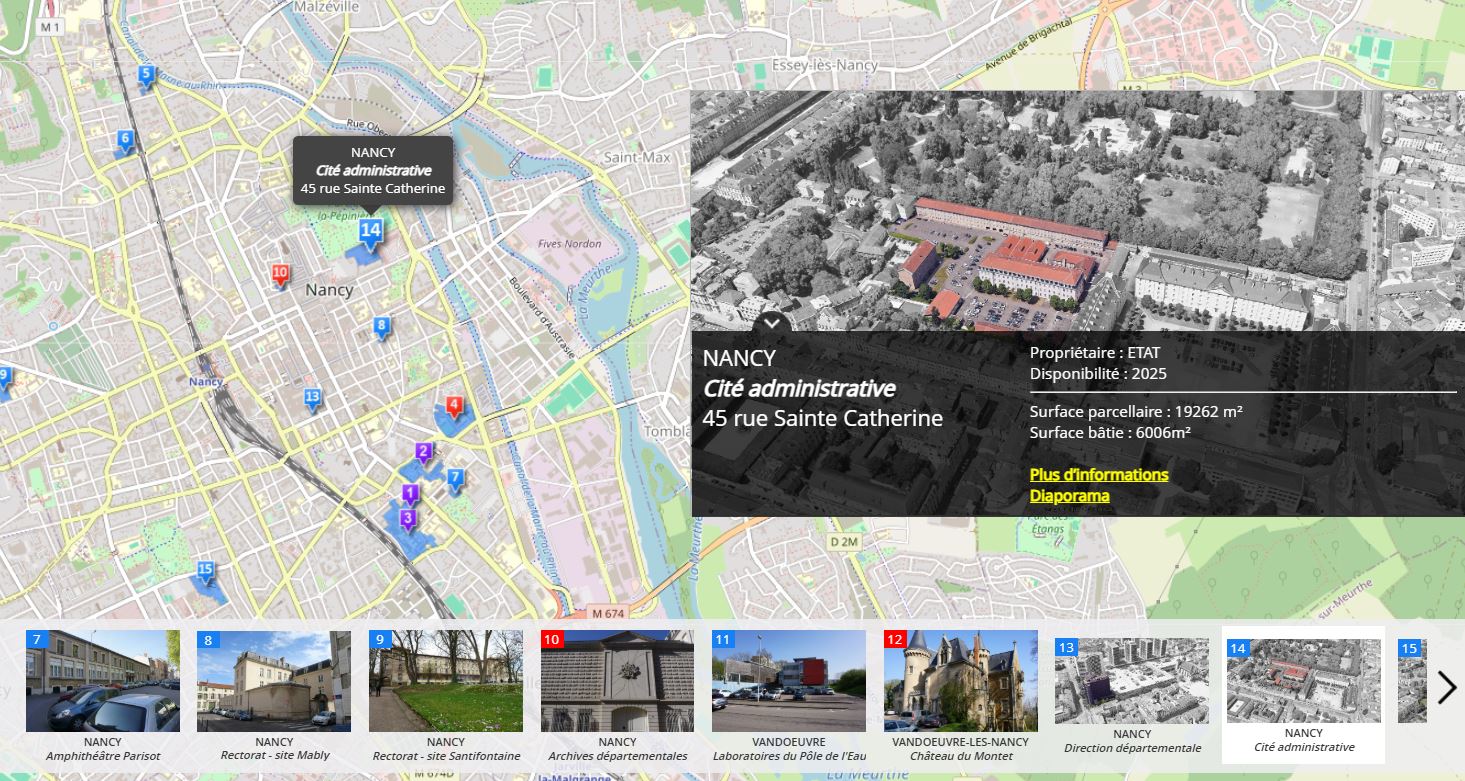Click the aerial photo of Cité administrative
Viewport: 1465px width, 781px height.
(1078, 211)
